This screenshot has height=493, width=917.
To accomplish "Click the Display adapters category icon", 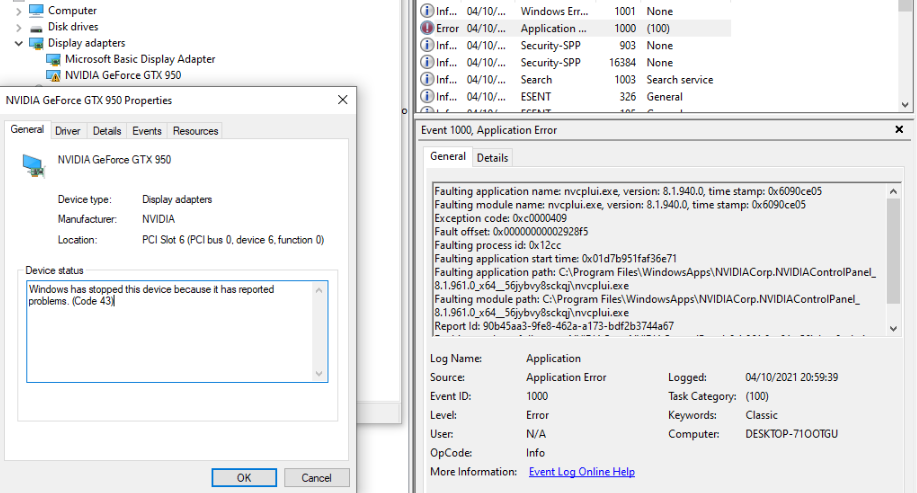I will [36, 43].
